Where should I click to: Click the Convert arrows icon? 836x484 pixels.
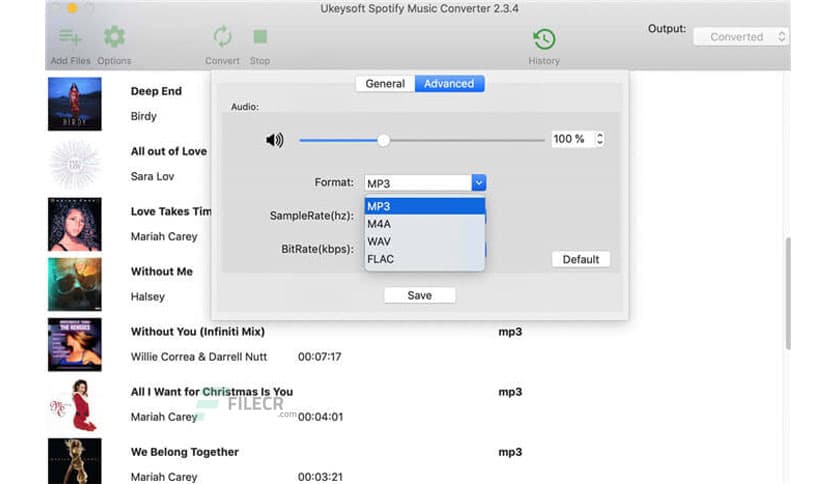click(222, 37)
